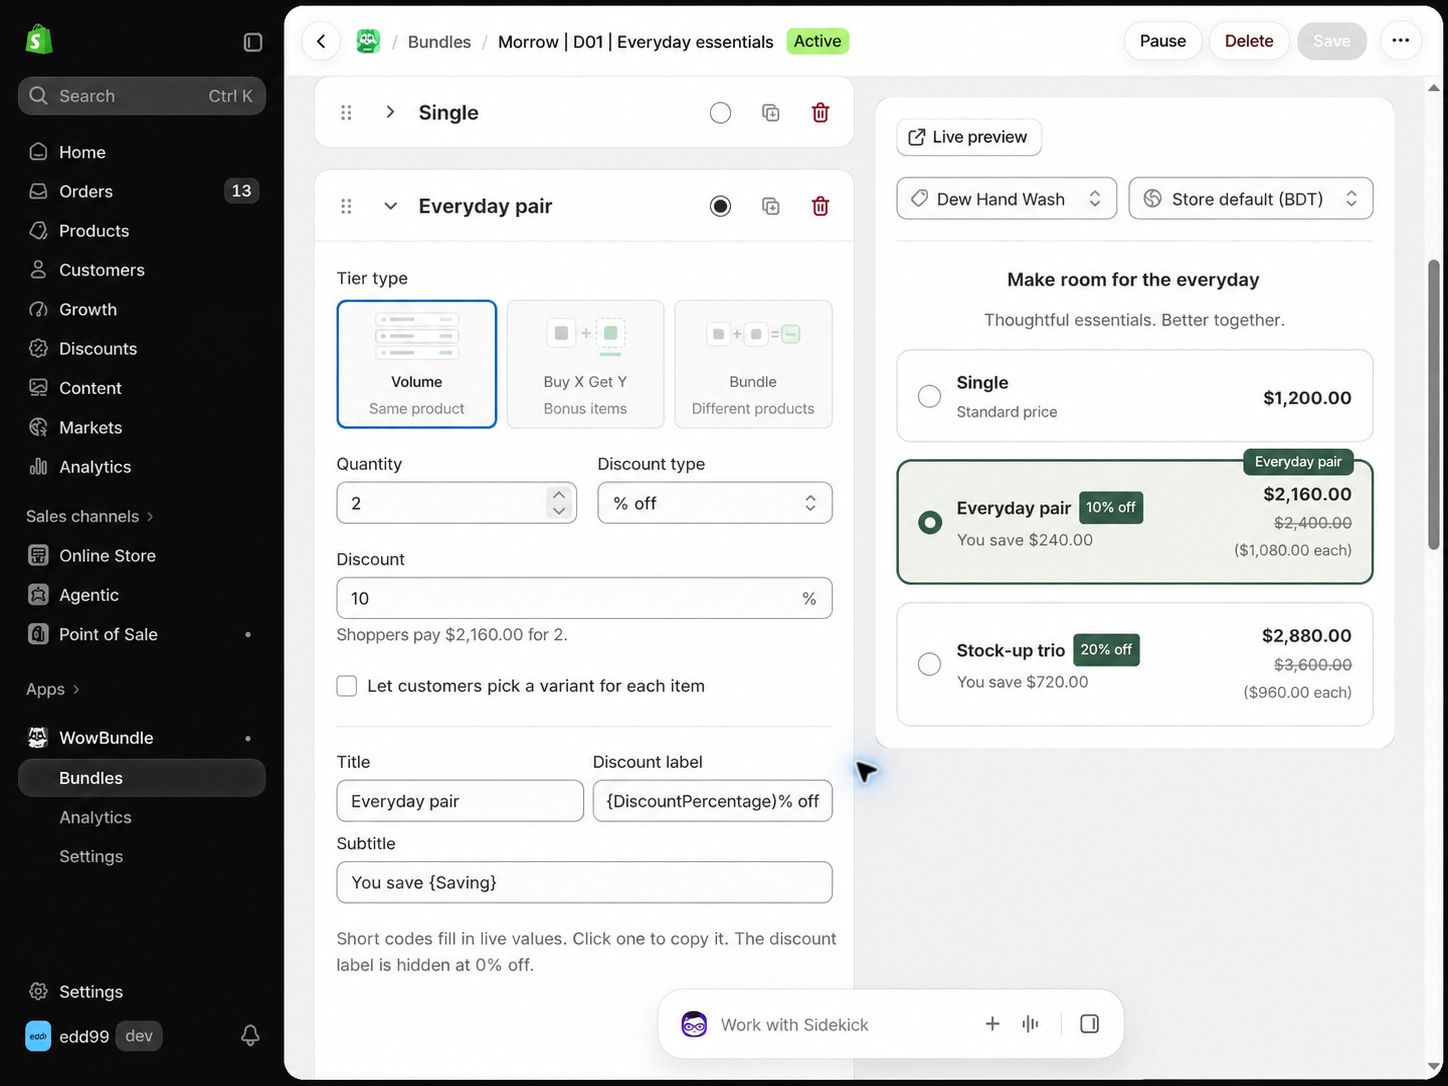The height and width of the screenshot is (1086, 1448).
Task: Duplicate the Everyday pair tier
Action: [771, 206]
